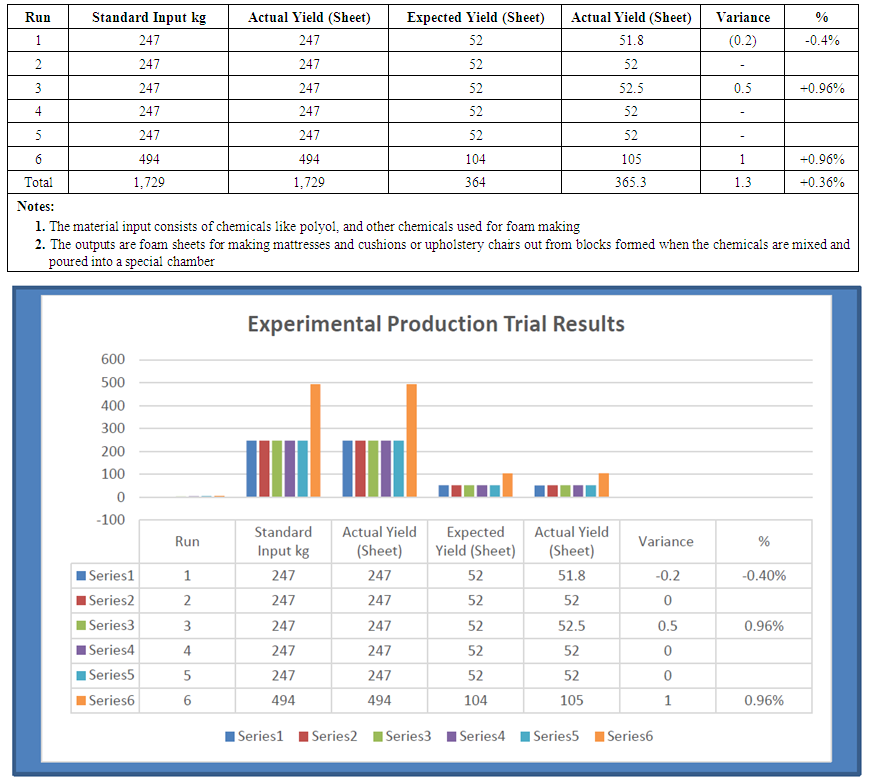Click the Series4 purple key in chart data table

(81, 650)
